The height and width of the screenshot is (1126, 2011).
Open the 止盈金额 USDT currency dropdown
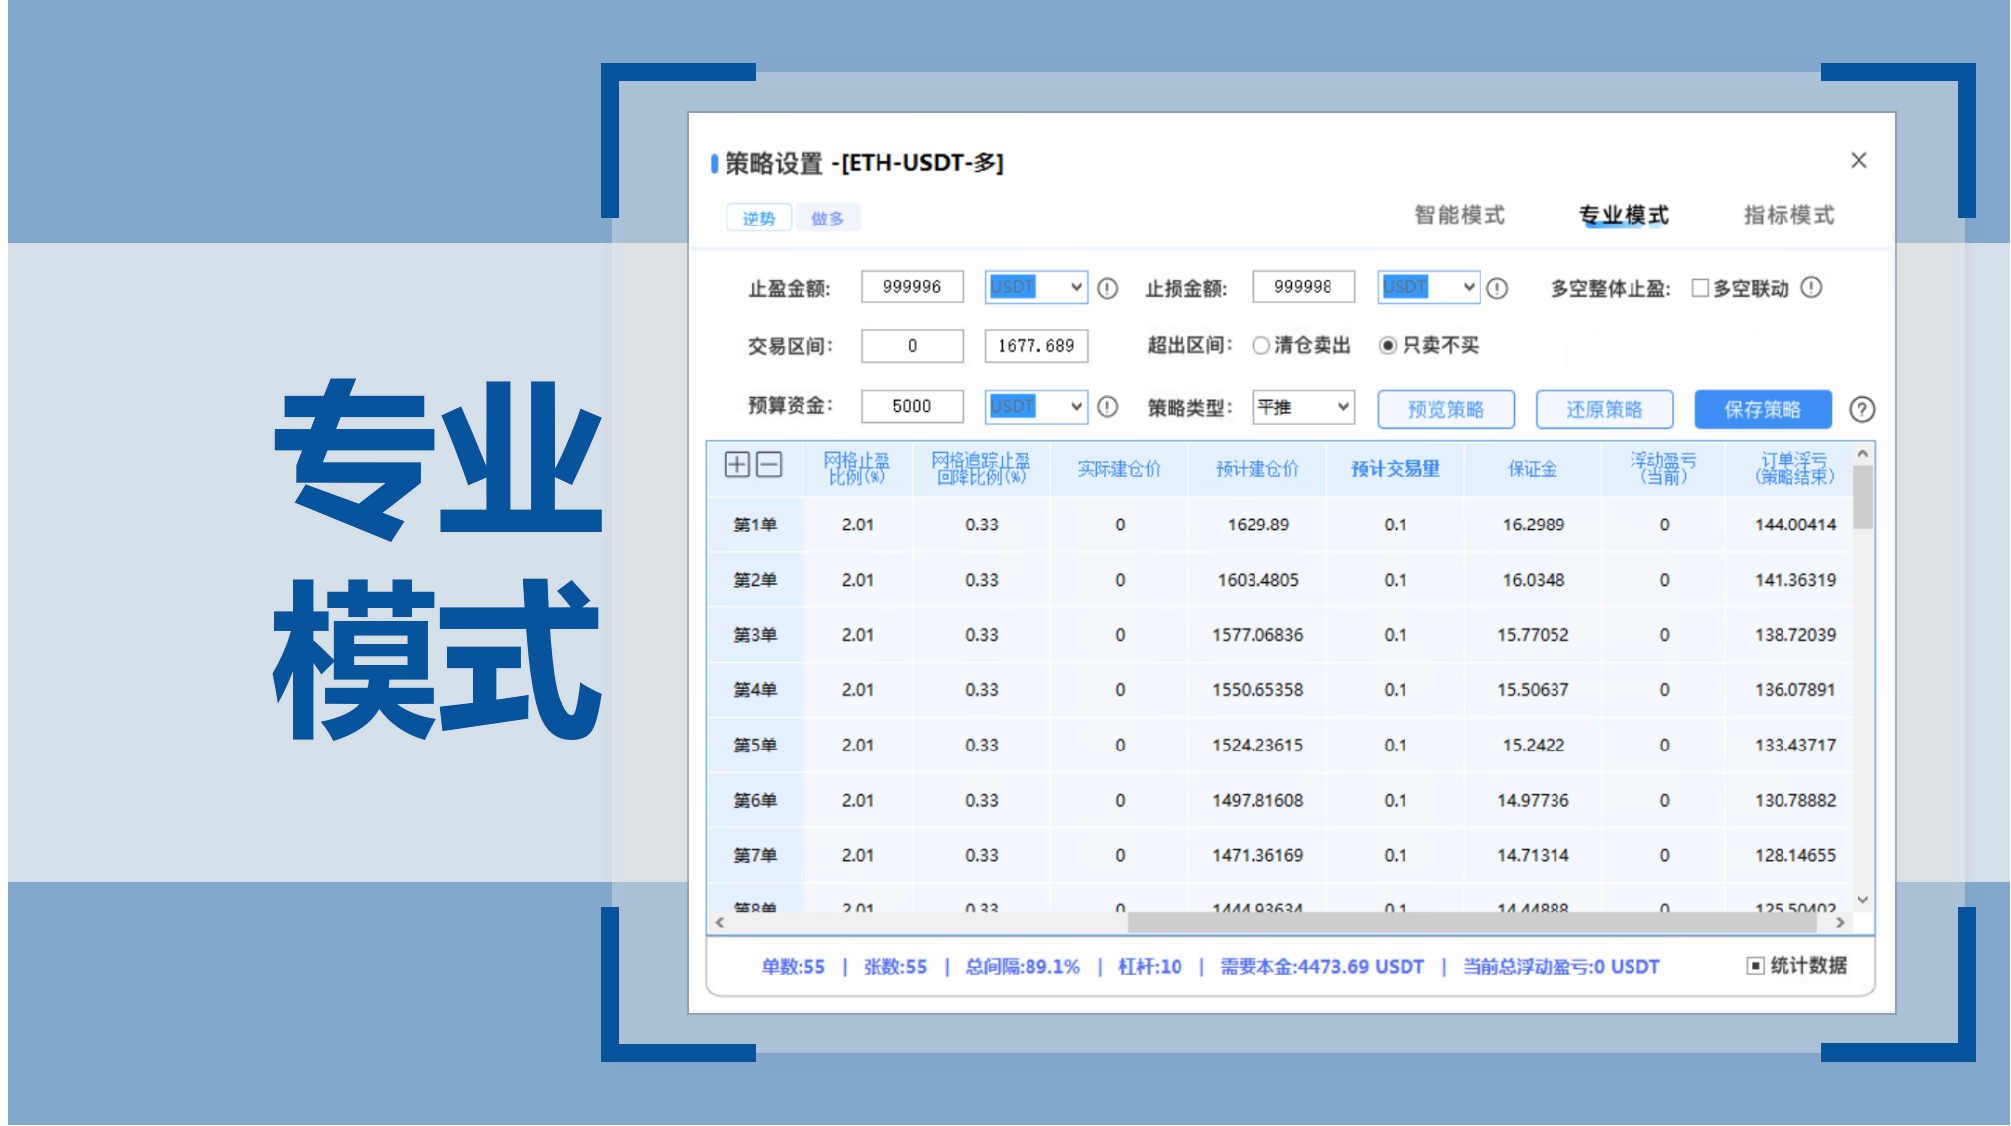pyautogui.click(x=1035, y=287)
